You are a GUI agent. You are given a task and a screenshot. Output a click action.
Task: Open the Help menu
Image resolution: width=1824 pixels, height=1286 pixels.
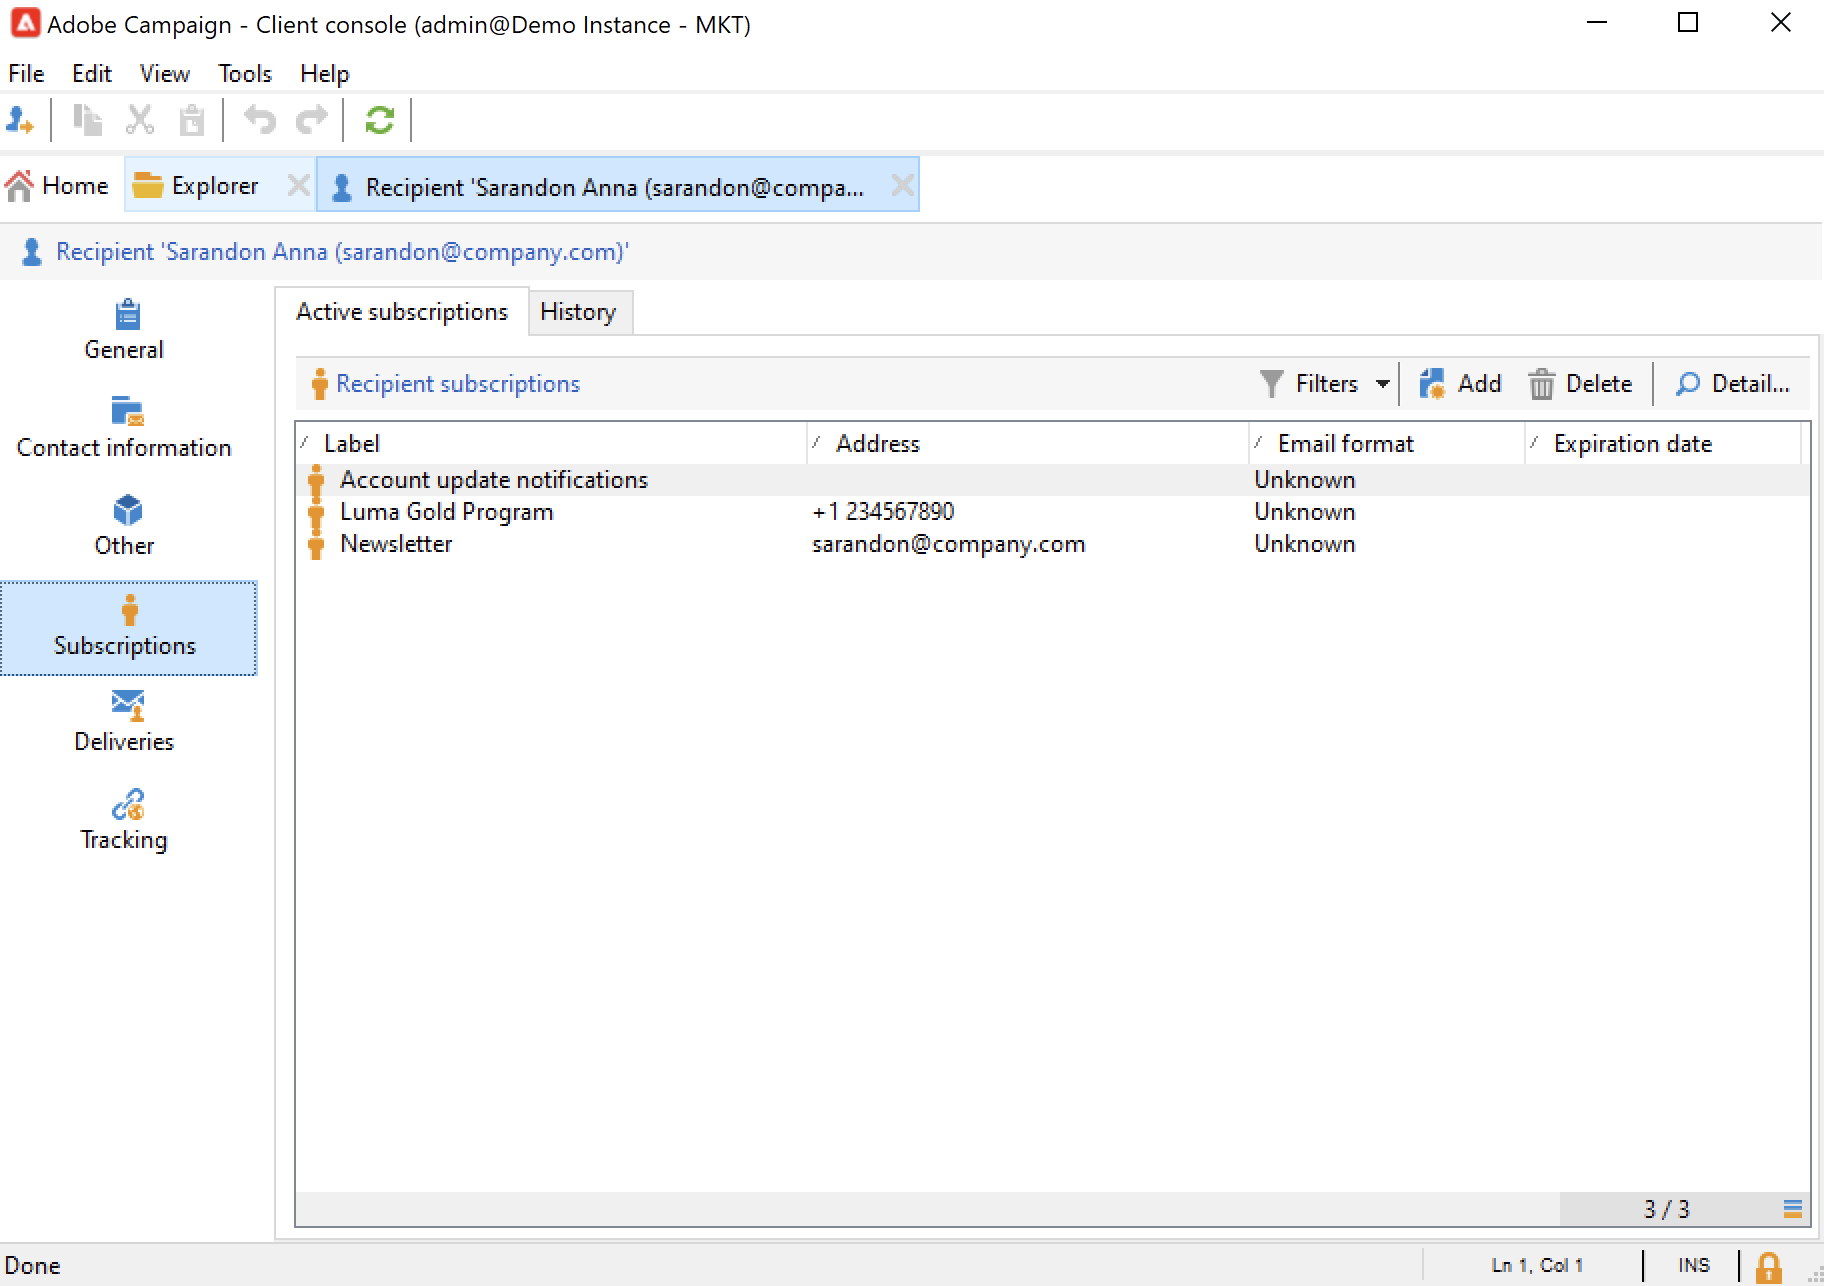(x=325, y=74)
